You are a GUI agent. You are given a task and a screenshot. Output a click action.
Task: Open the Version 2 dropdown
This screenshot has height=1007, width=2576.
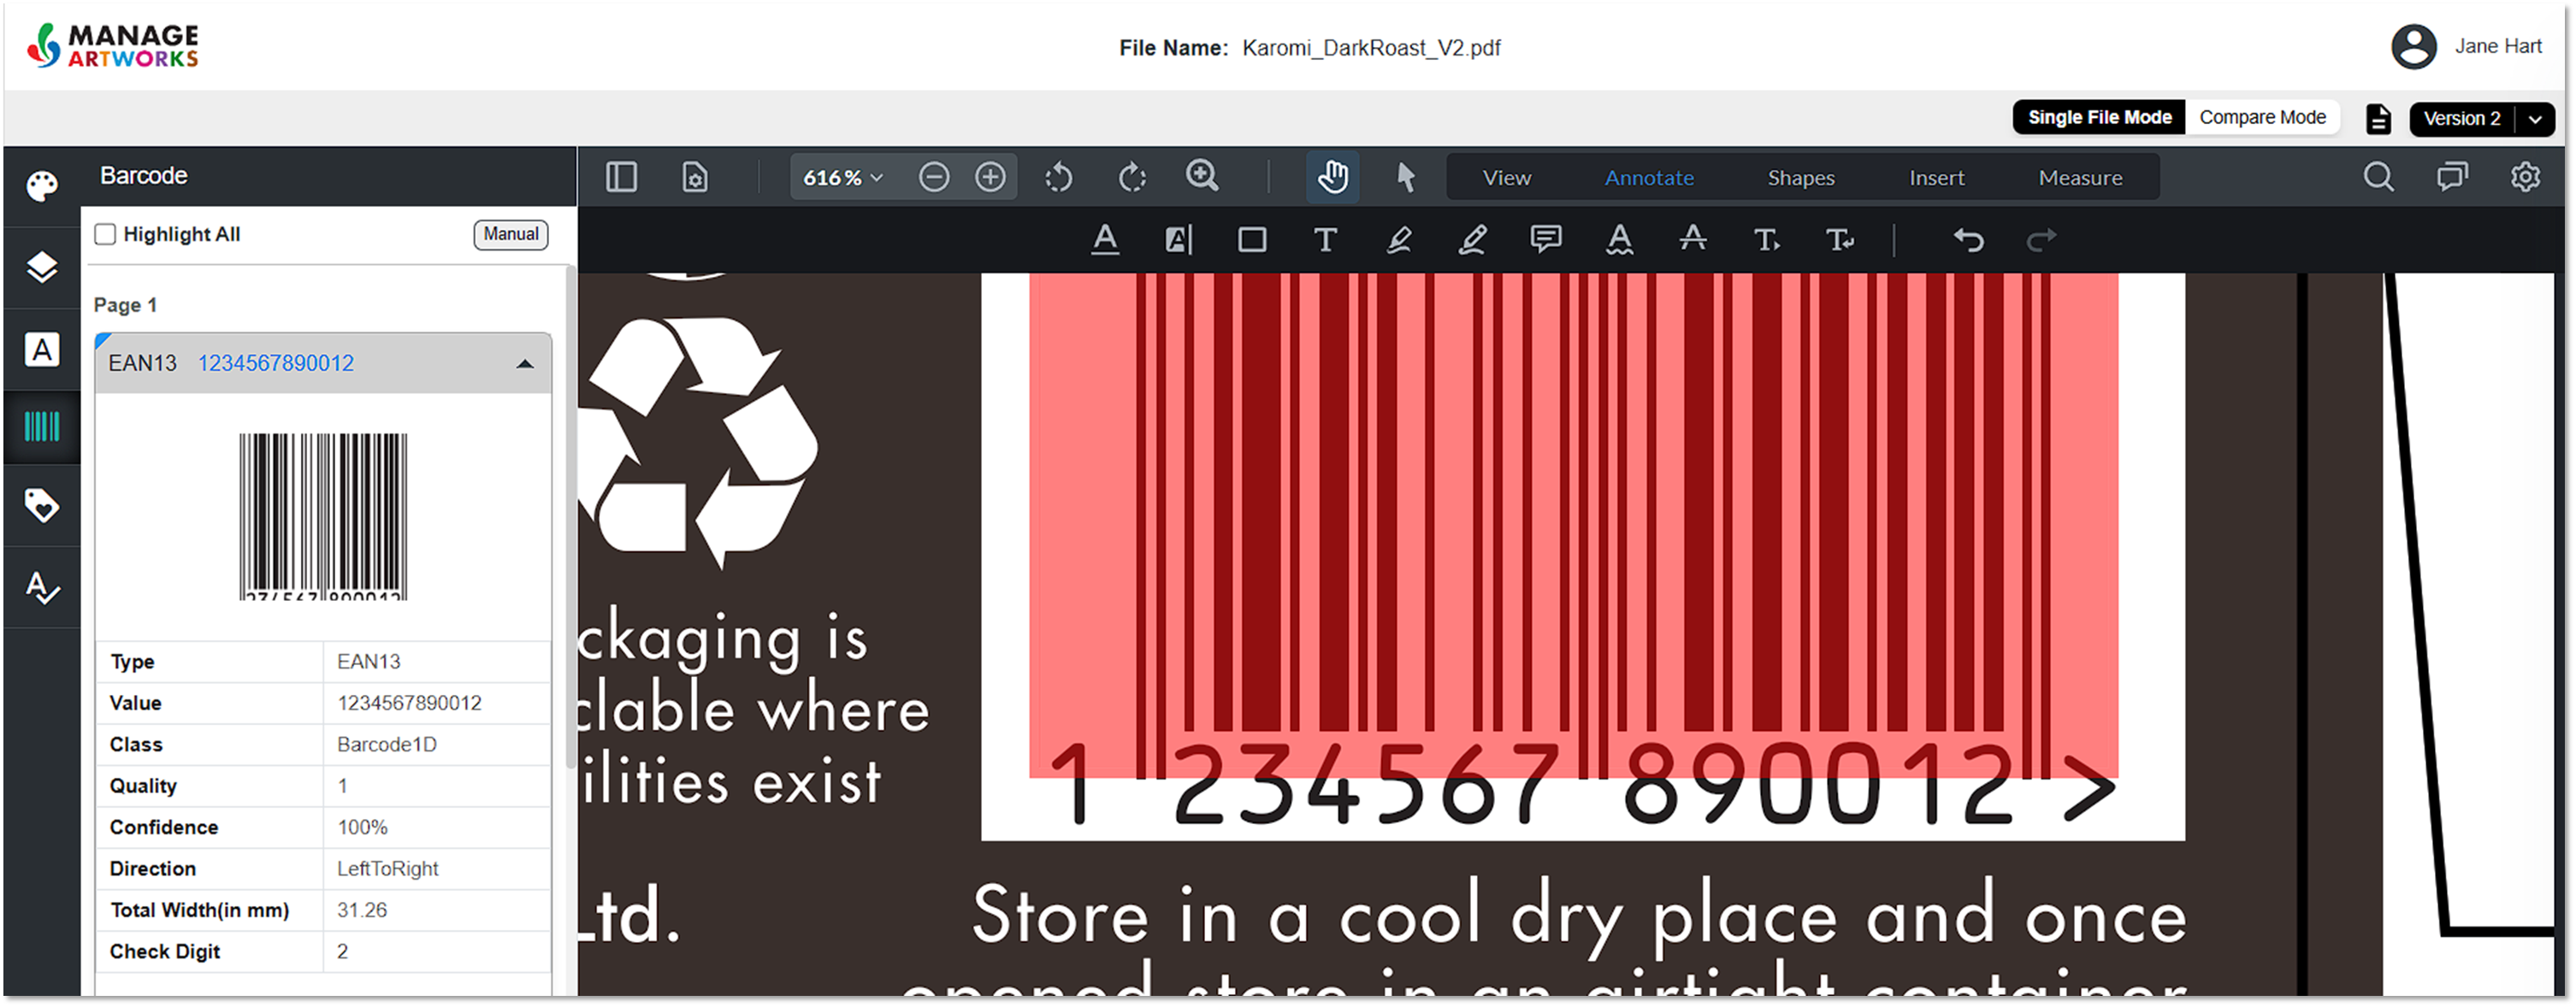coord(2534,119)
